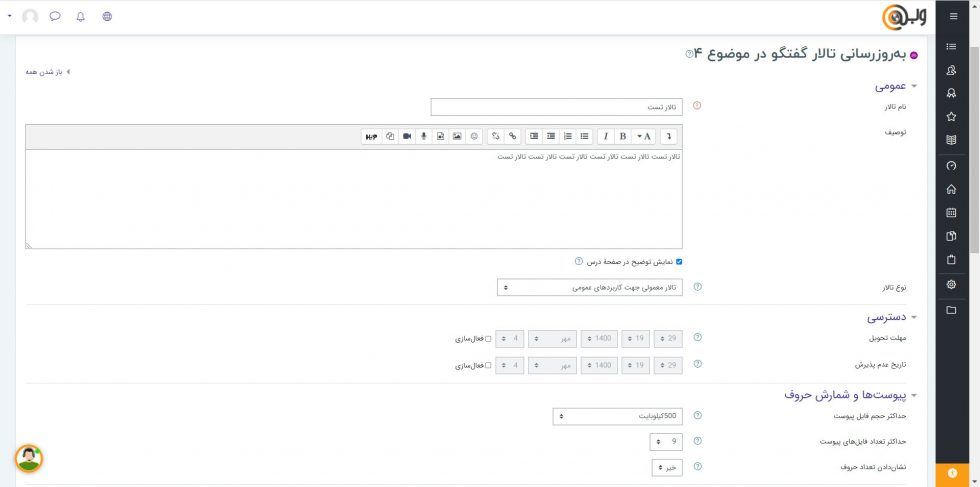The width and height of the screenshot is (980, 487).
Task: Click the 'باز شدن همه' expand all link
Action: tap(50, 72)
